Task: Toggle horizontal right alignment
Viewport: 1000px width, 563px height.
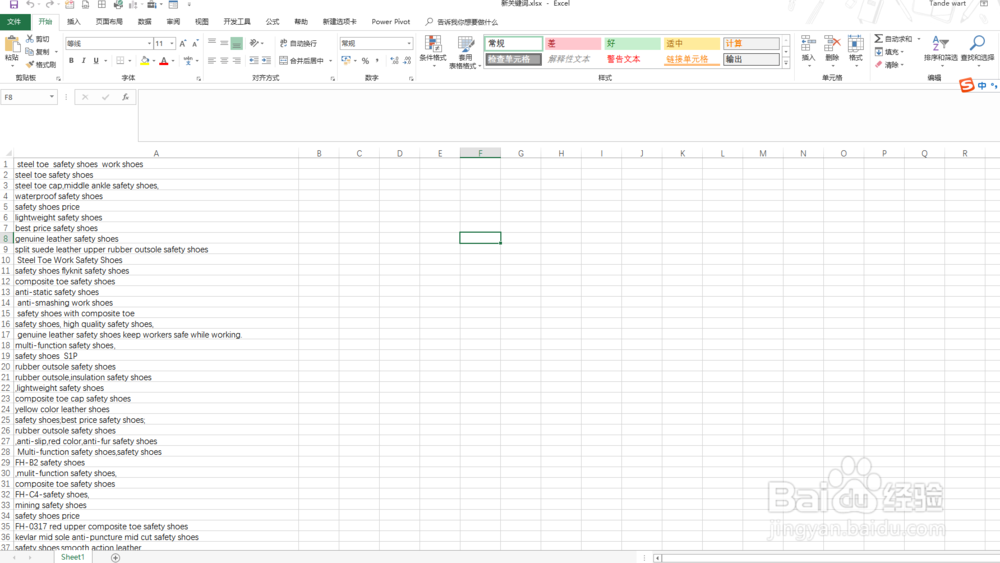Action: 237,61
